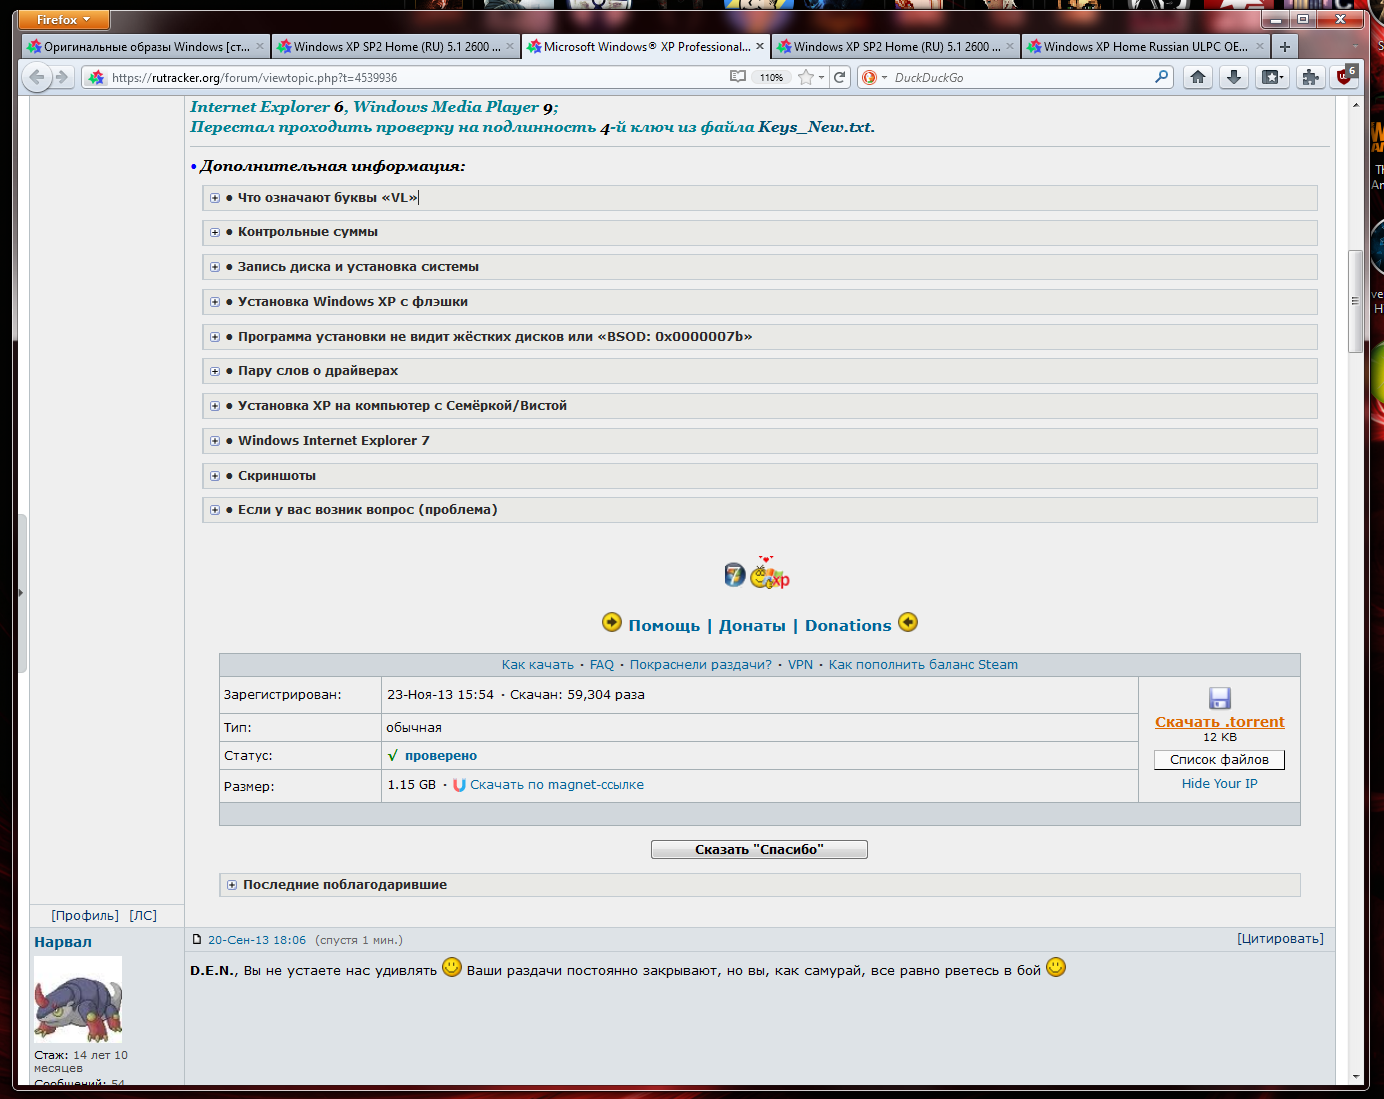1384x1099 pixels.
Task: Click the 'Донаты' link
Action: point(752,626)
